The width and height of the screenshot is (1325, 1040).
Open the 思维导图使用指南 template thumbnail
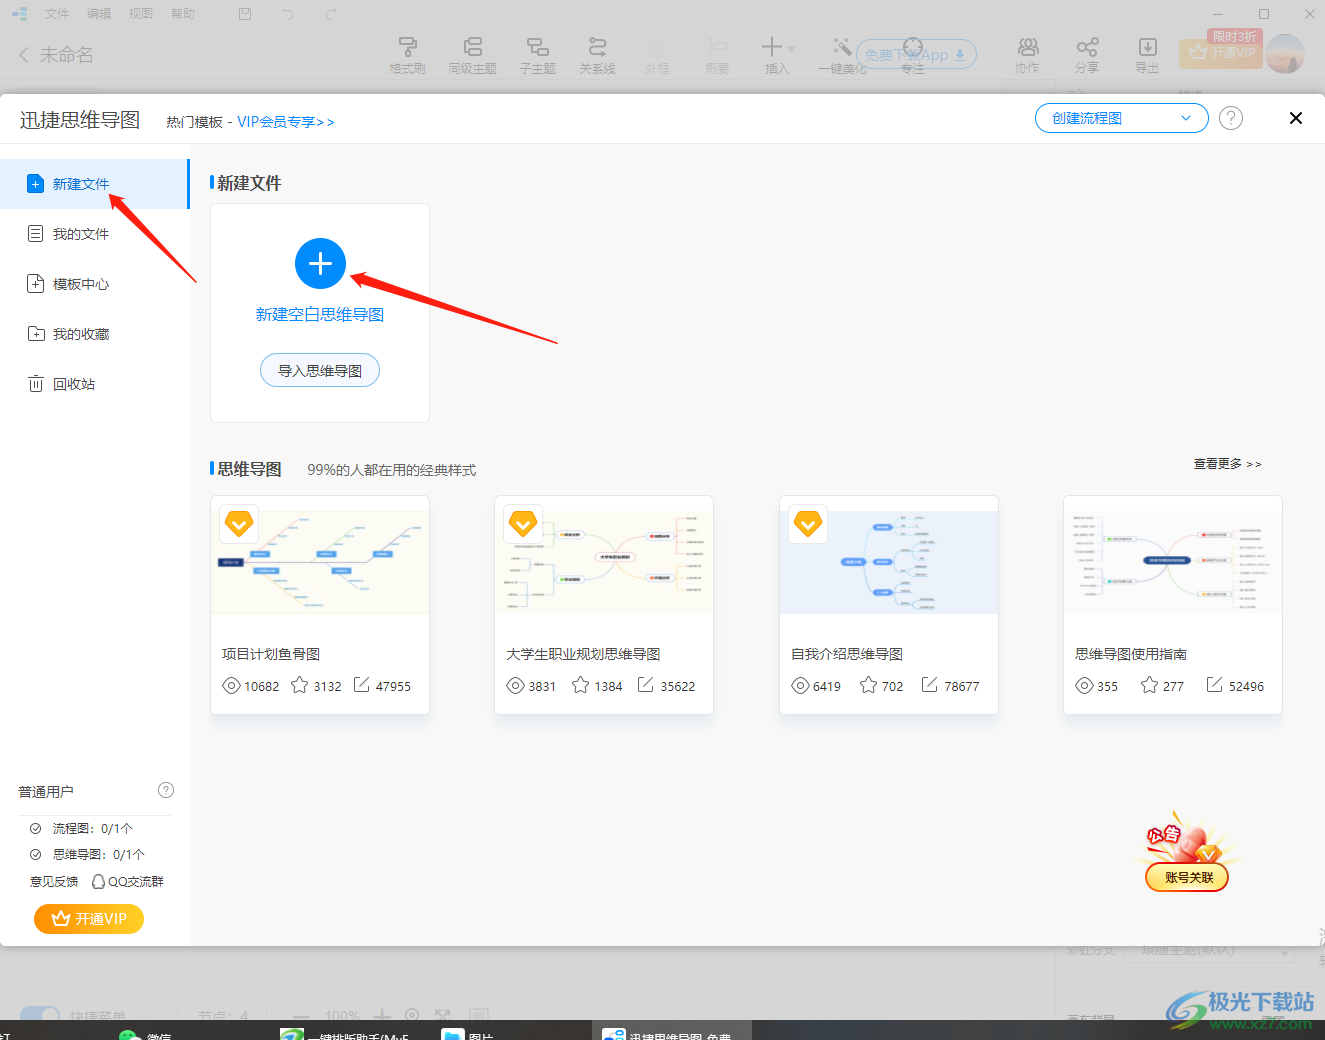(x=1173, y=562)
